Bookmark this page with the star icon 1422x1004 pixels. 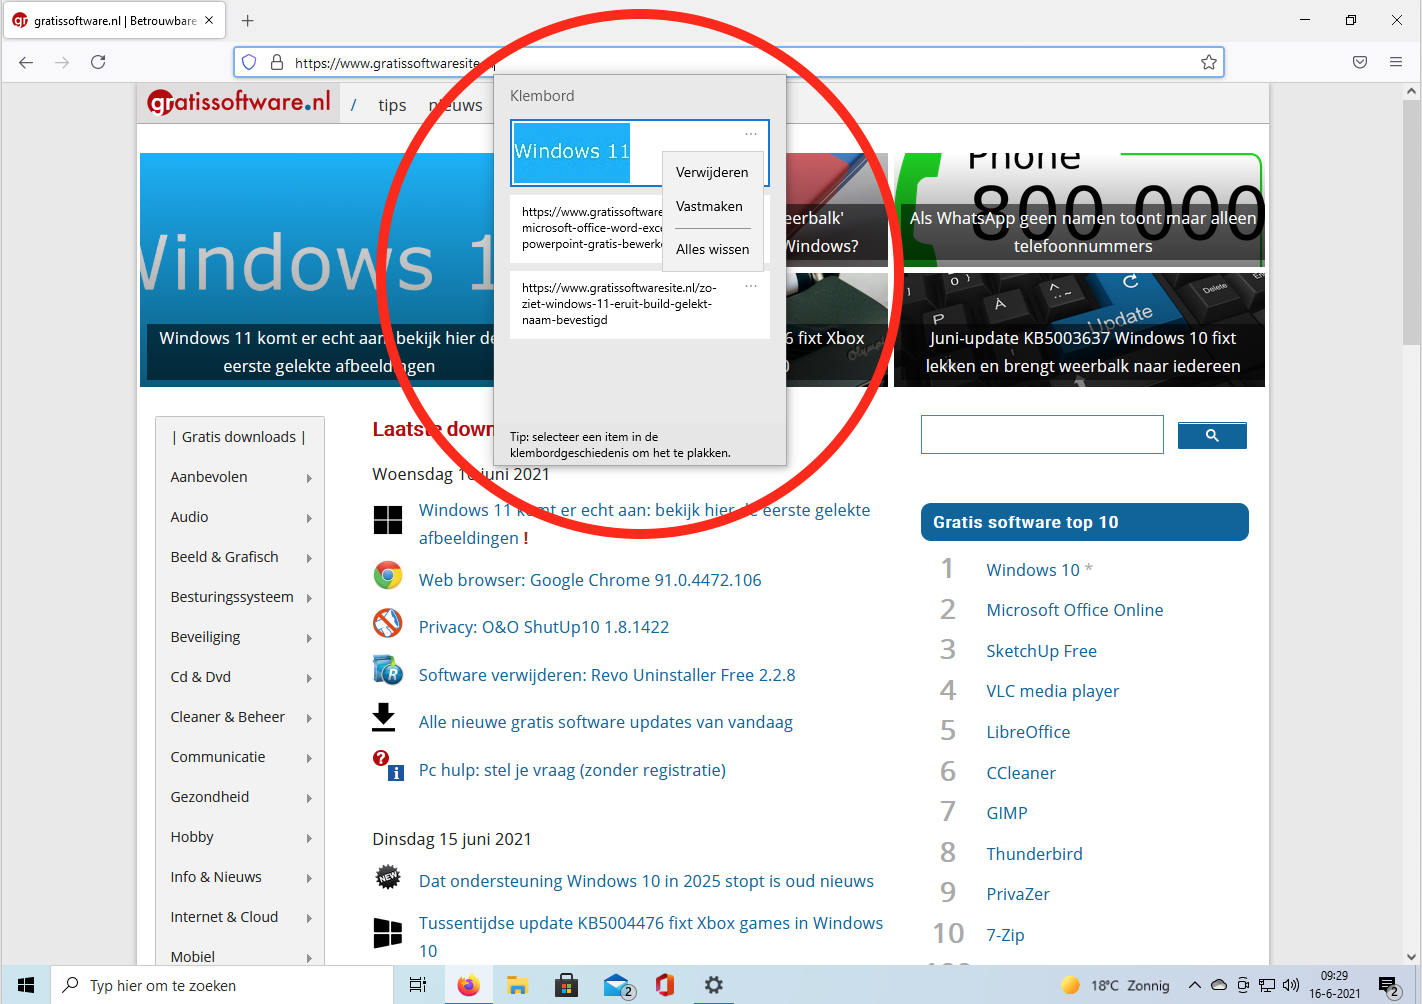tap(1208, 62)
